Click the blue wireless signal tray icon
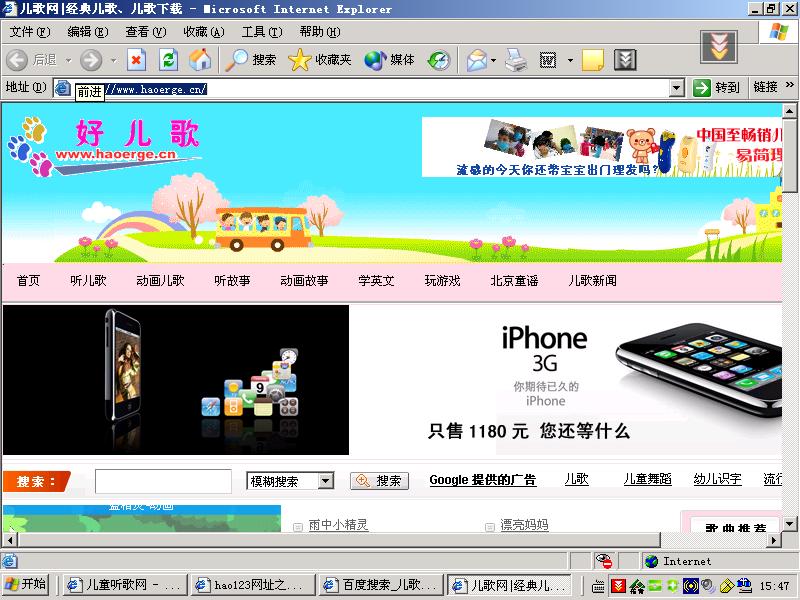 [690, 586]
